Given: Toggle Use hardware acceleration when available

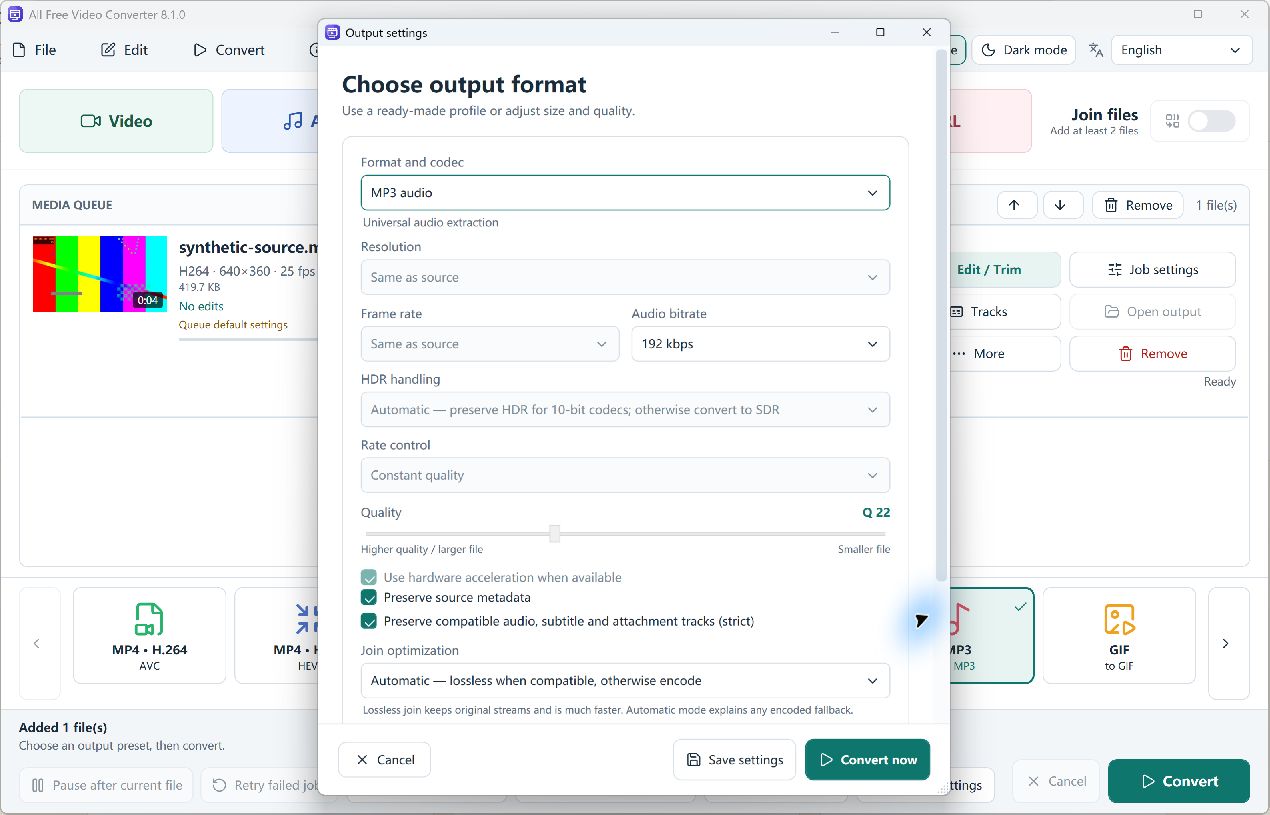Looking at the screenshot, I should coord(369,578).
